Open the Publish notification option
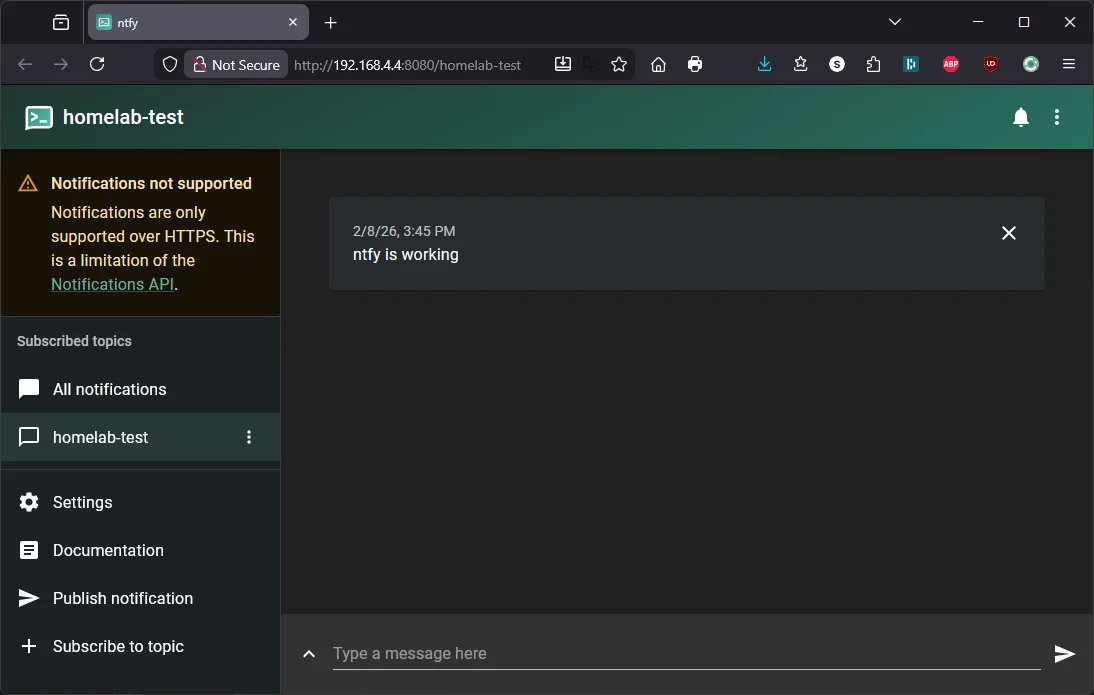This screenshot has width=1094, height=695. [x=122, y=598]
